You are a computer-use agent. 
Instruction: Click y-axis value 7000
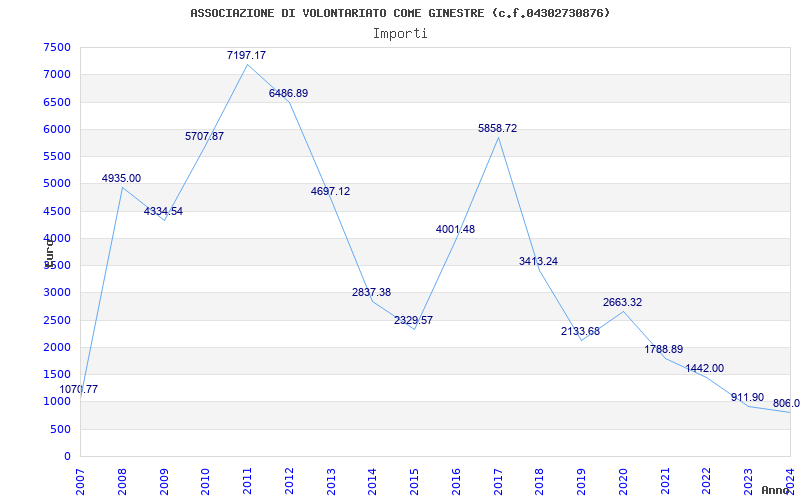click(57, 74)
